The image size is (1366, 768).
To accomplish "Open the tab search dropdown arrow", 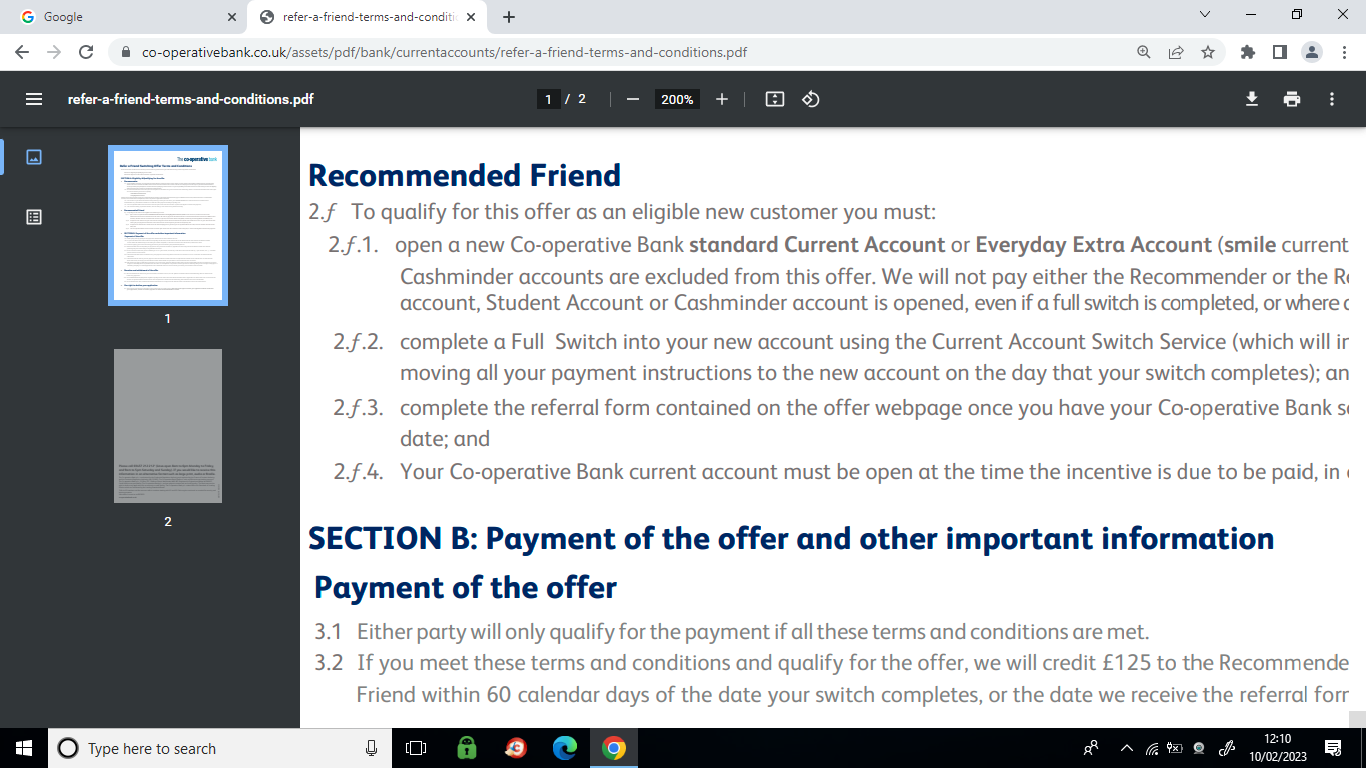I will click(x=1204, y=15).
